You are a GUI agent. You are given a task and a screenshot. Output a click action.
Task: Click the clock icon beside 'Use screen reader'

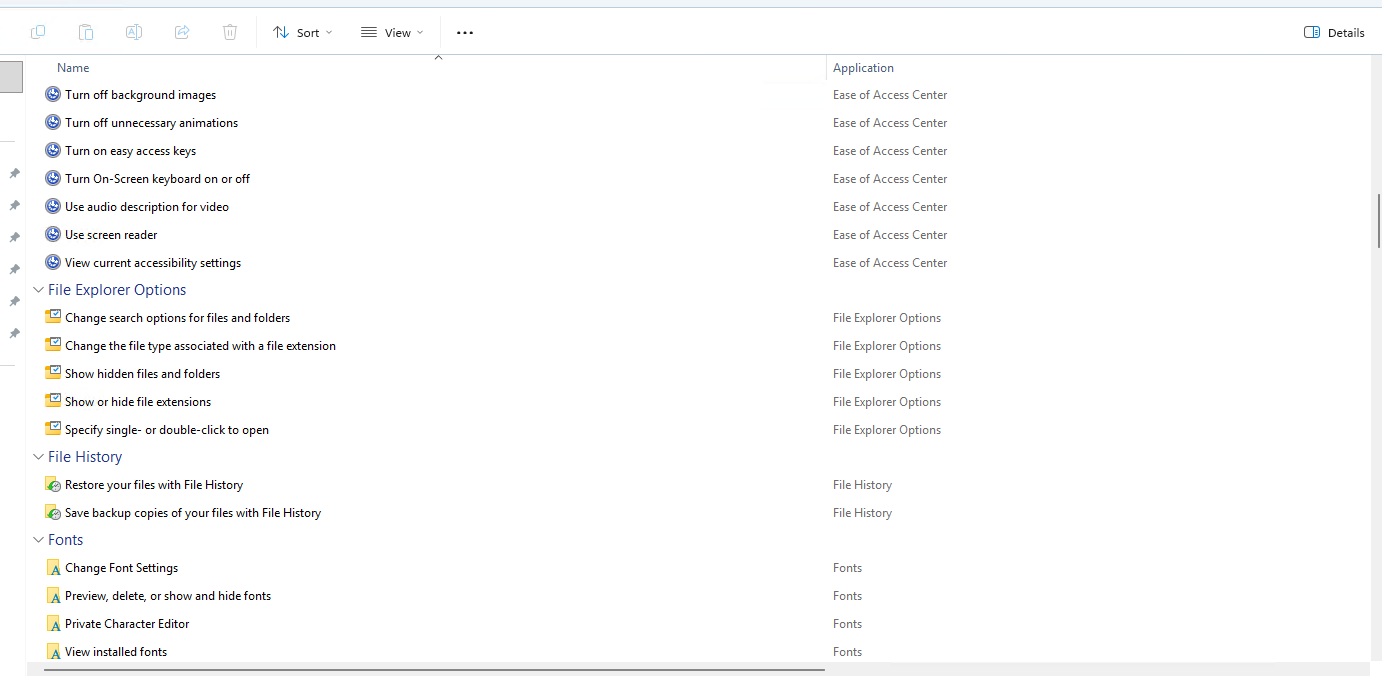[x=52, y=234]
